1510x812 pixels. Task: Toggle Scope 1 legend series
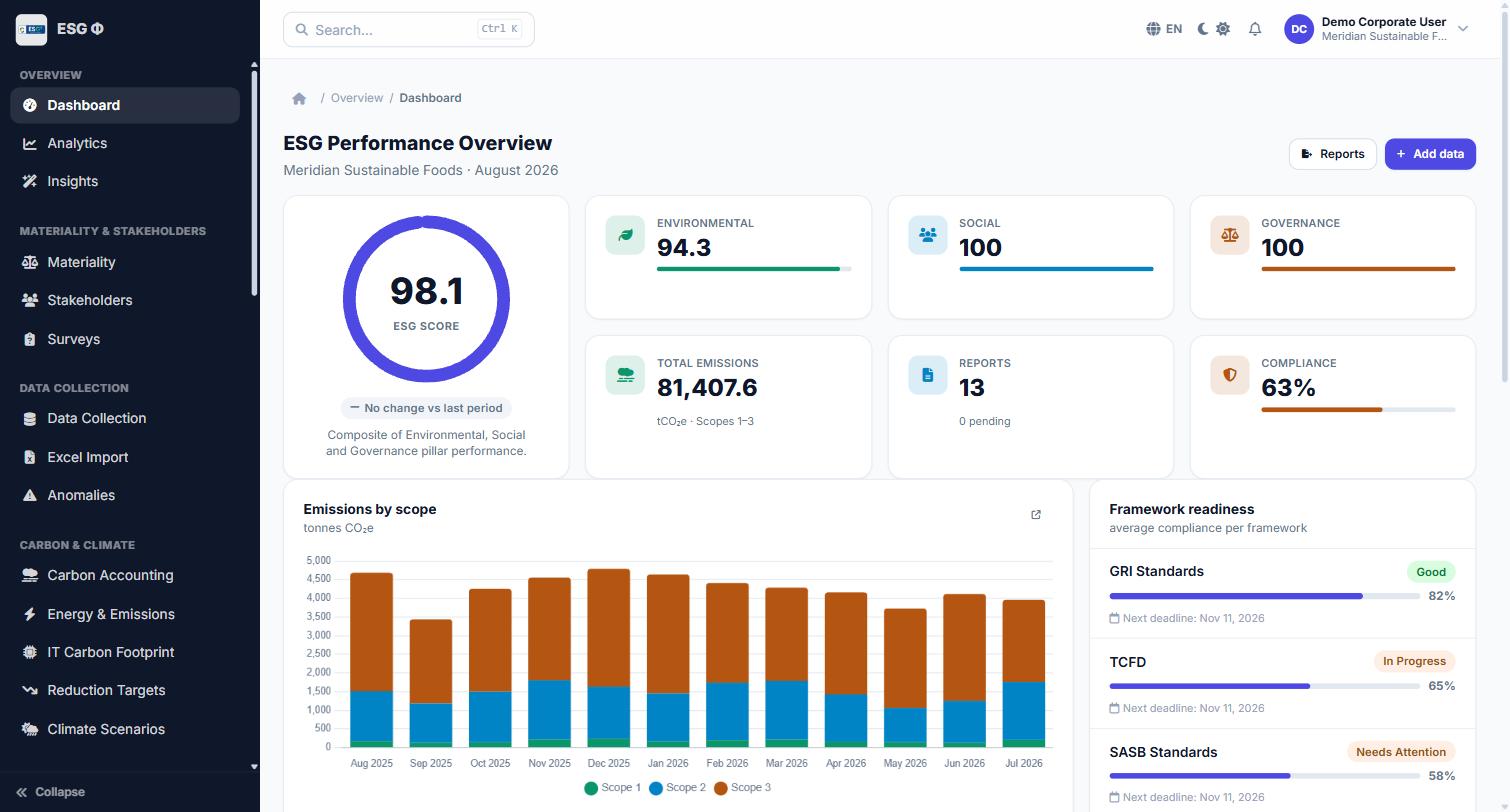pyautogui.click(x=613, y=788)
